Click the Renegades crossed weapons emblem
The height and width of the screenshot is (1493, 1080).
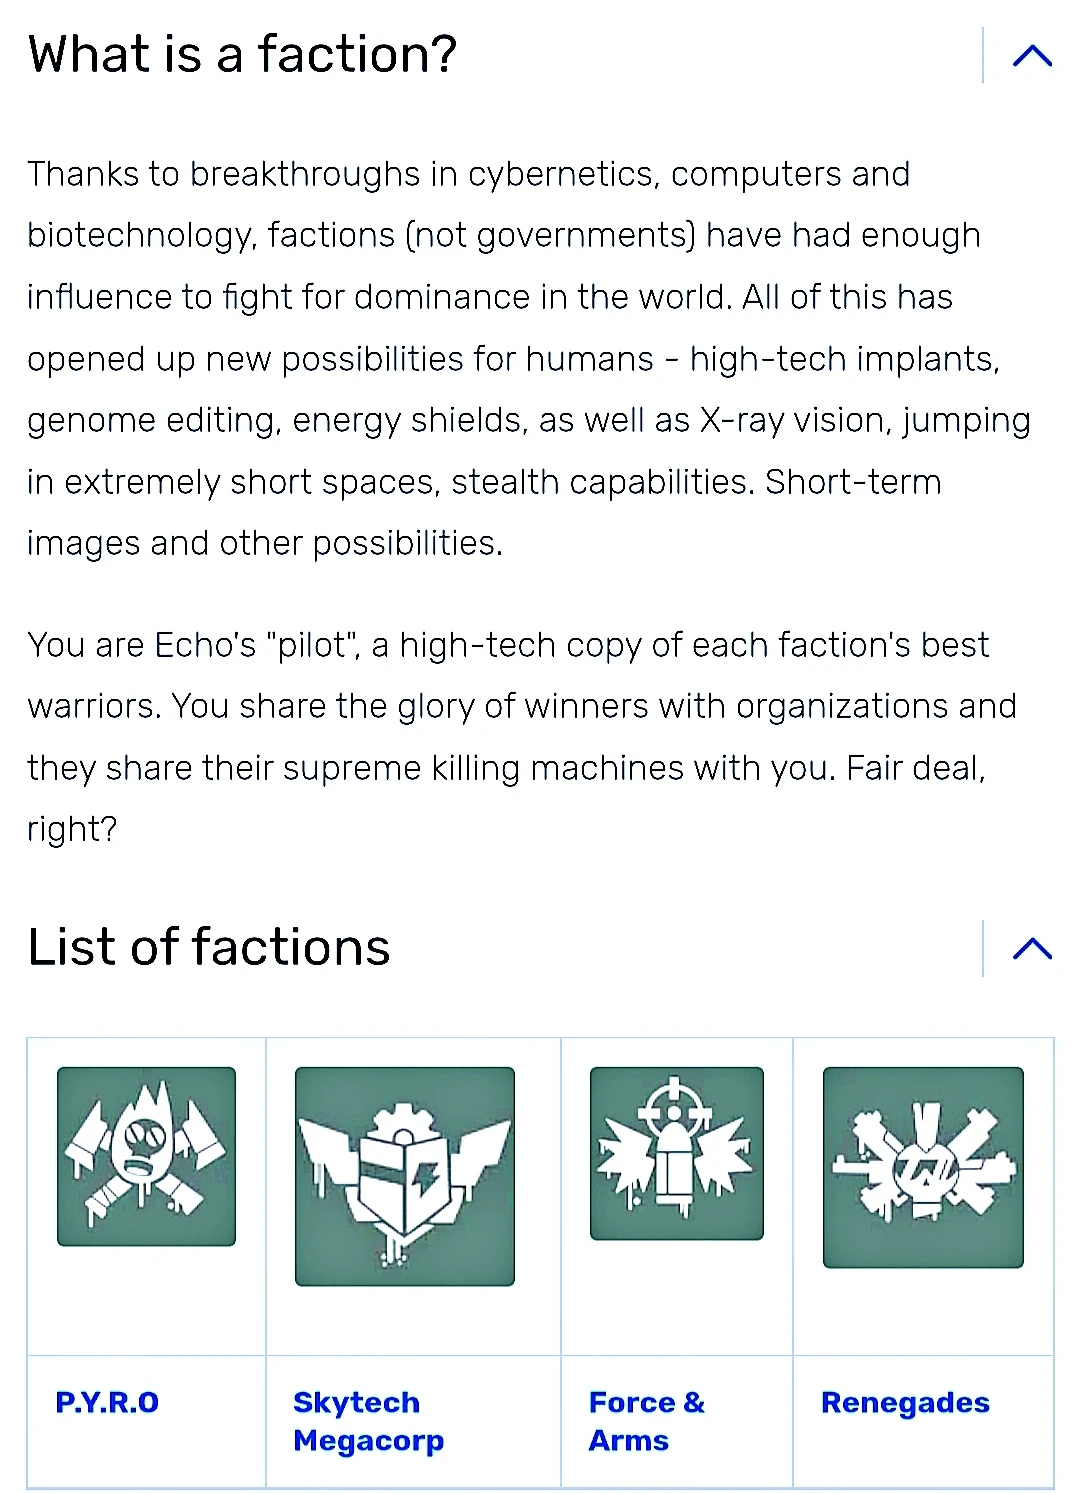coord(923,1167)
